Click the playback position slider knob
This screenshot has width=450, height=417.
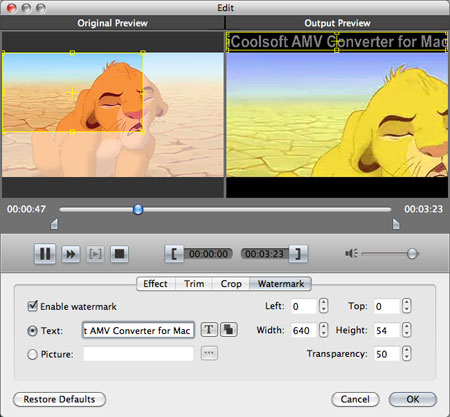pyautogui.click(x=138, y=209)
